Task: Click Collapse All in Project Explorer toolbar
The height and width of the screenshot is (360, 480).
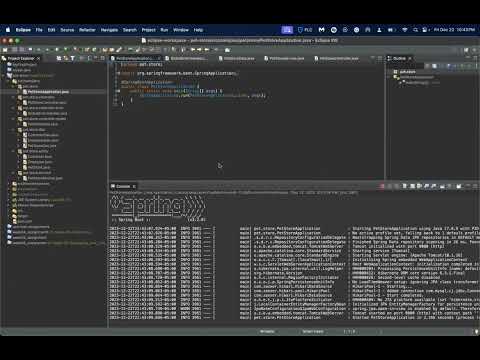Action: 59,59
